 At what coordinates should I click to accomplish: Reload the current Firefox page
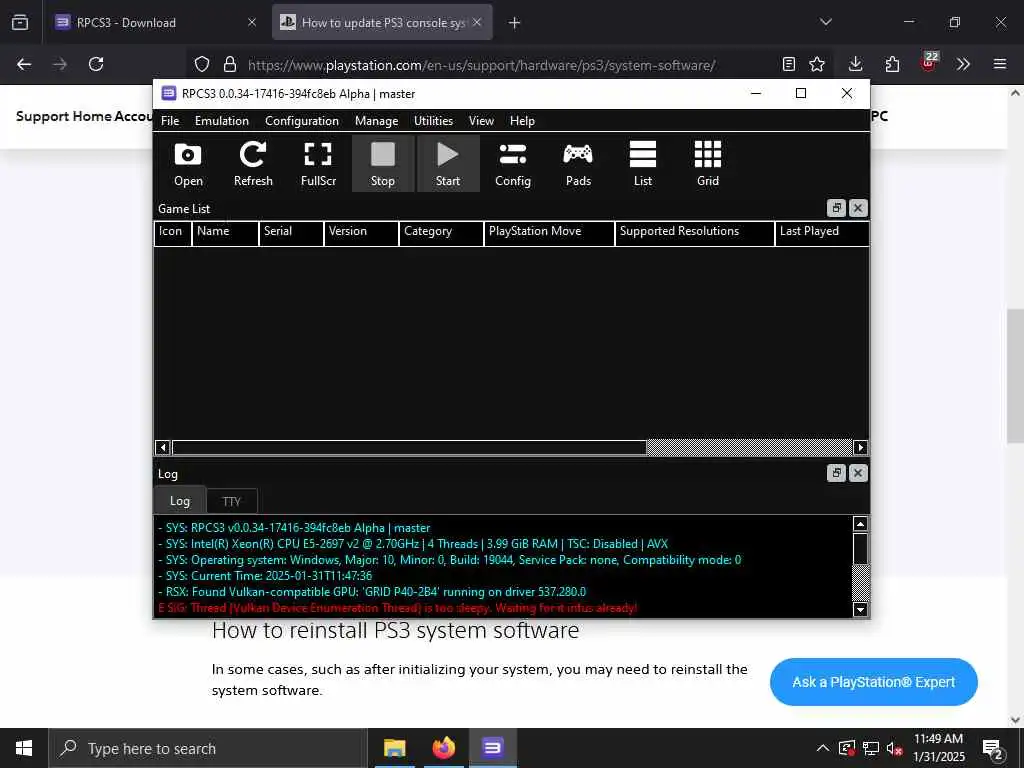(x=96, y=64)
